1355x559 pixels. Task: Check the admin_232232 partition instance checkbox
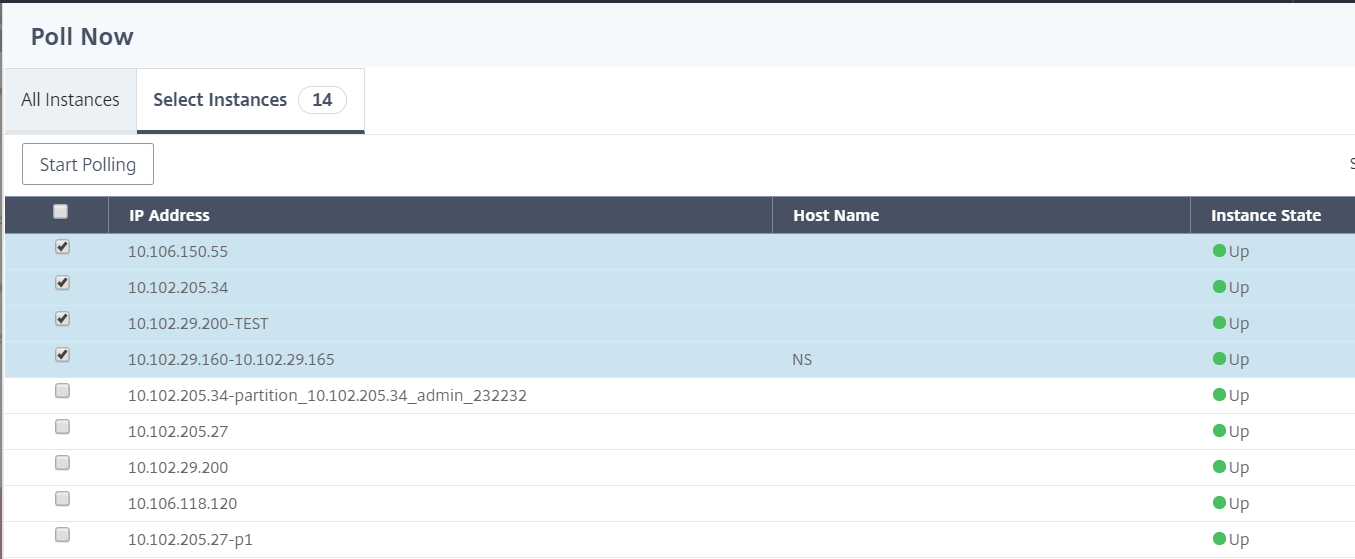click(62, 391)
